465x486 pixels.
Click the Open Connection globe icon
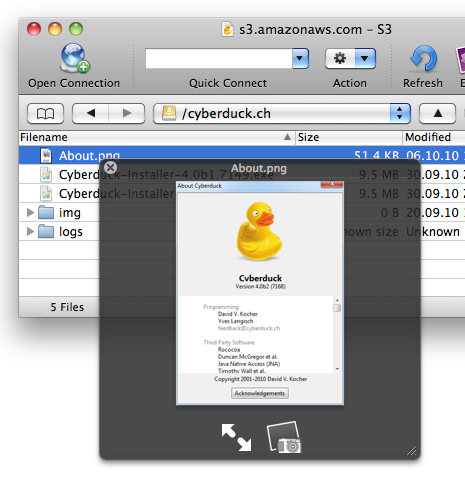pyautogui.click(x=75, y=58)
